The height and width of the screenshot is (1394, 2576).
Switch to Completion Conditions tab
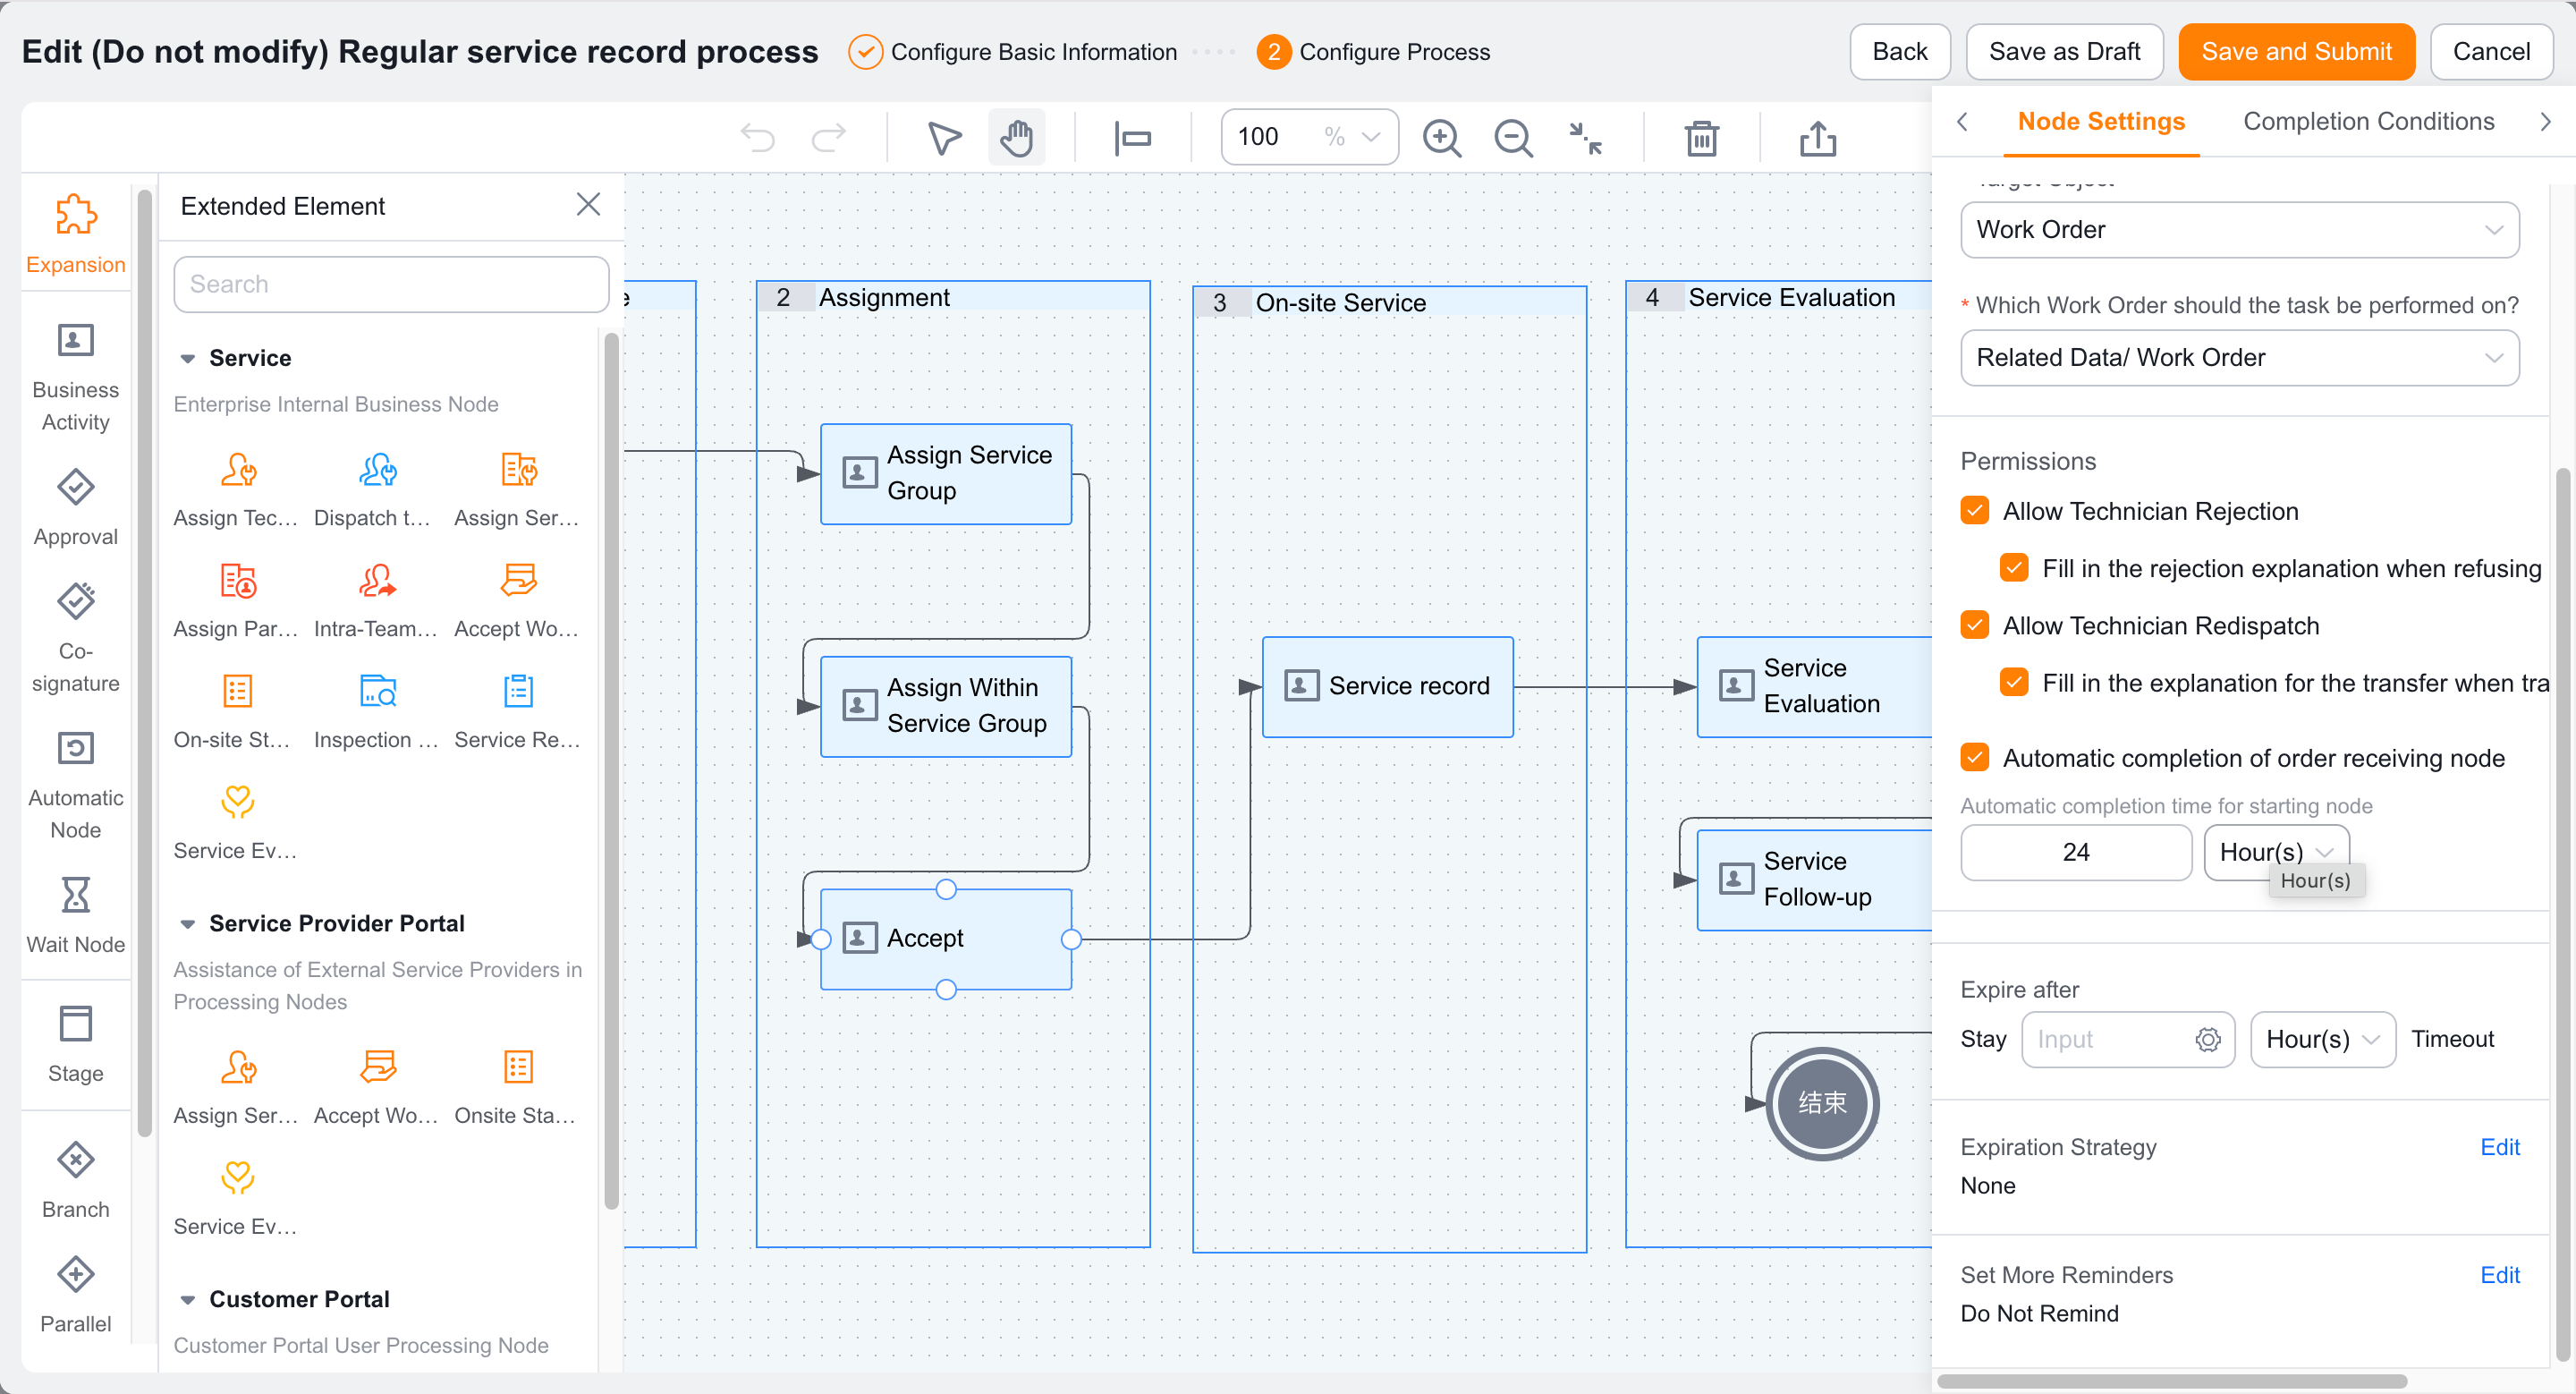pyautogui.click(x=2368, y=121)
